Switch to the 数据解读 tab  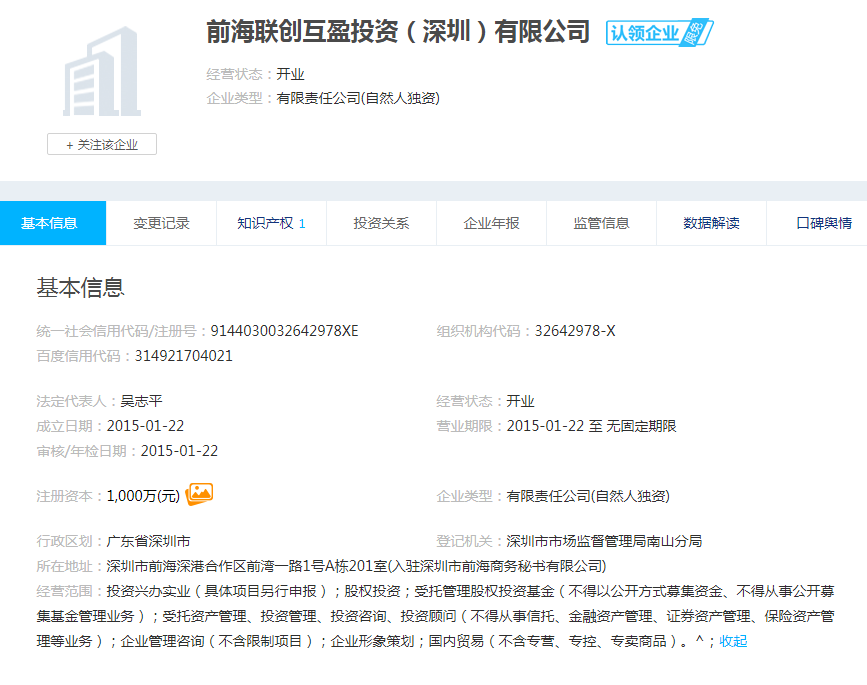[x=711, y=223]
